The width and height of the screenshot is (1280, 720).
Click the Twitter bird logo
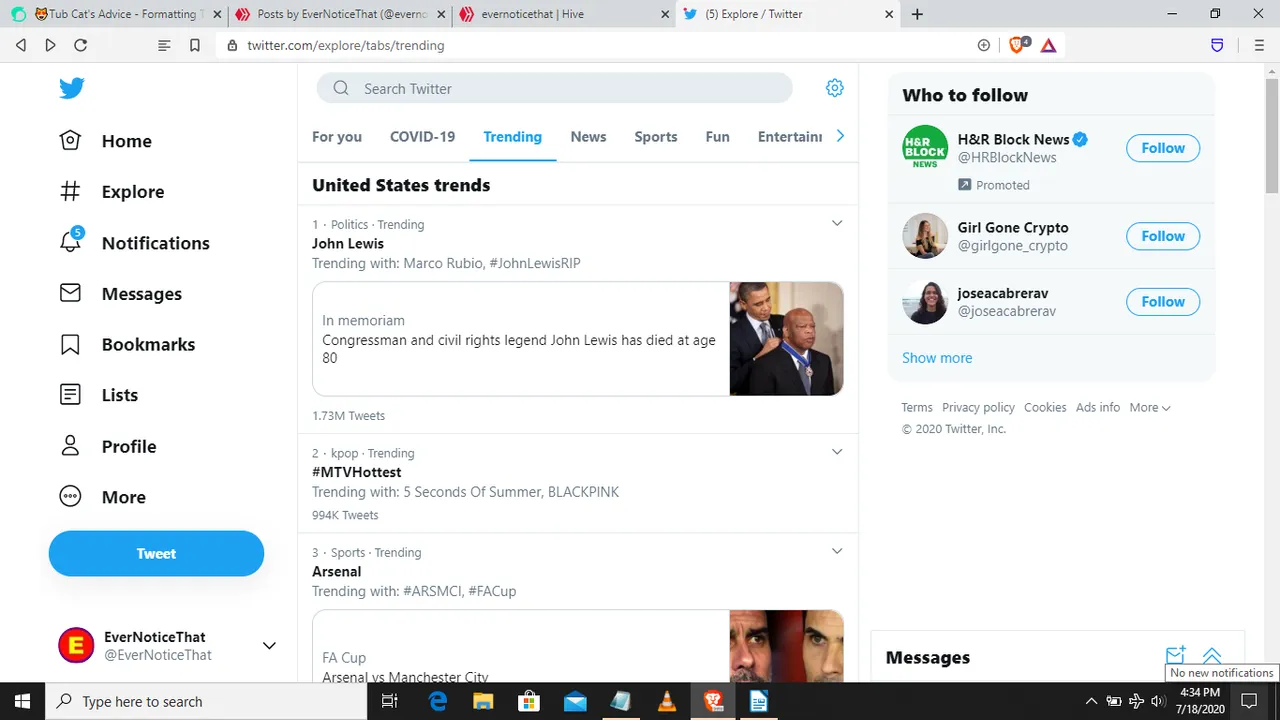71,88
